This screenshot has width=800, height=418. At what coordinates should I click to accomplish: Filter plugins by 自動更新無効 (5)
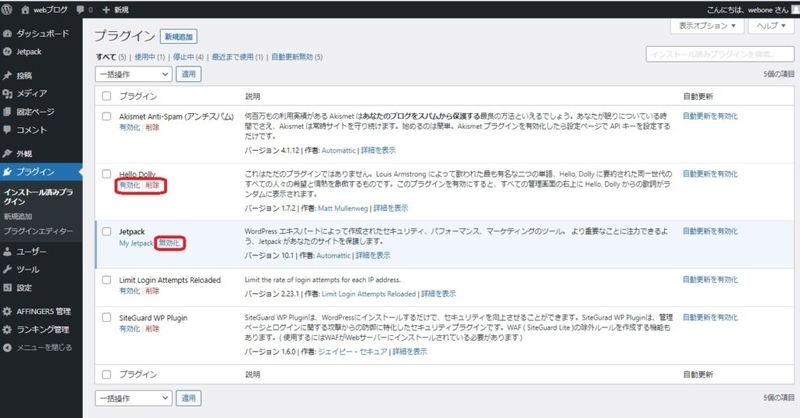(x=297, y=57)
